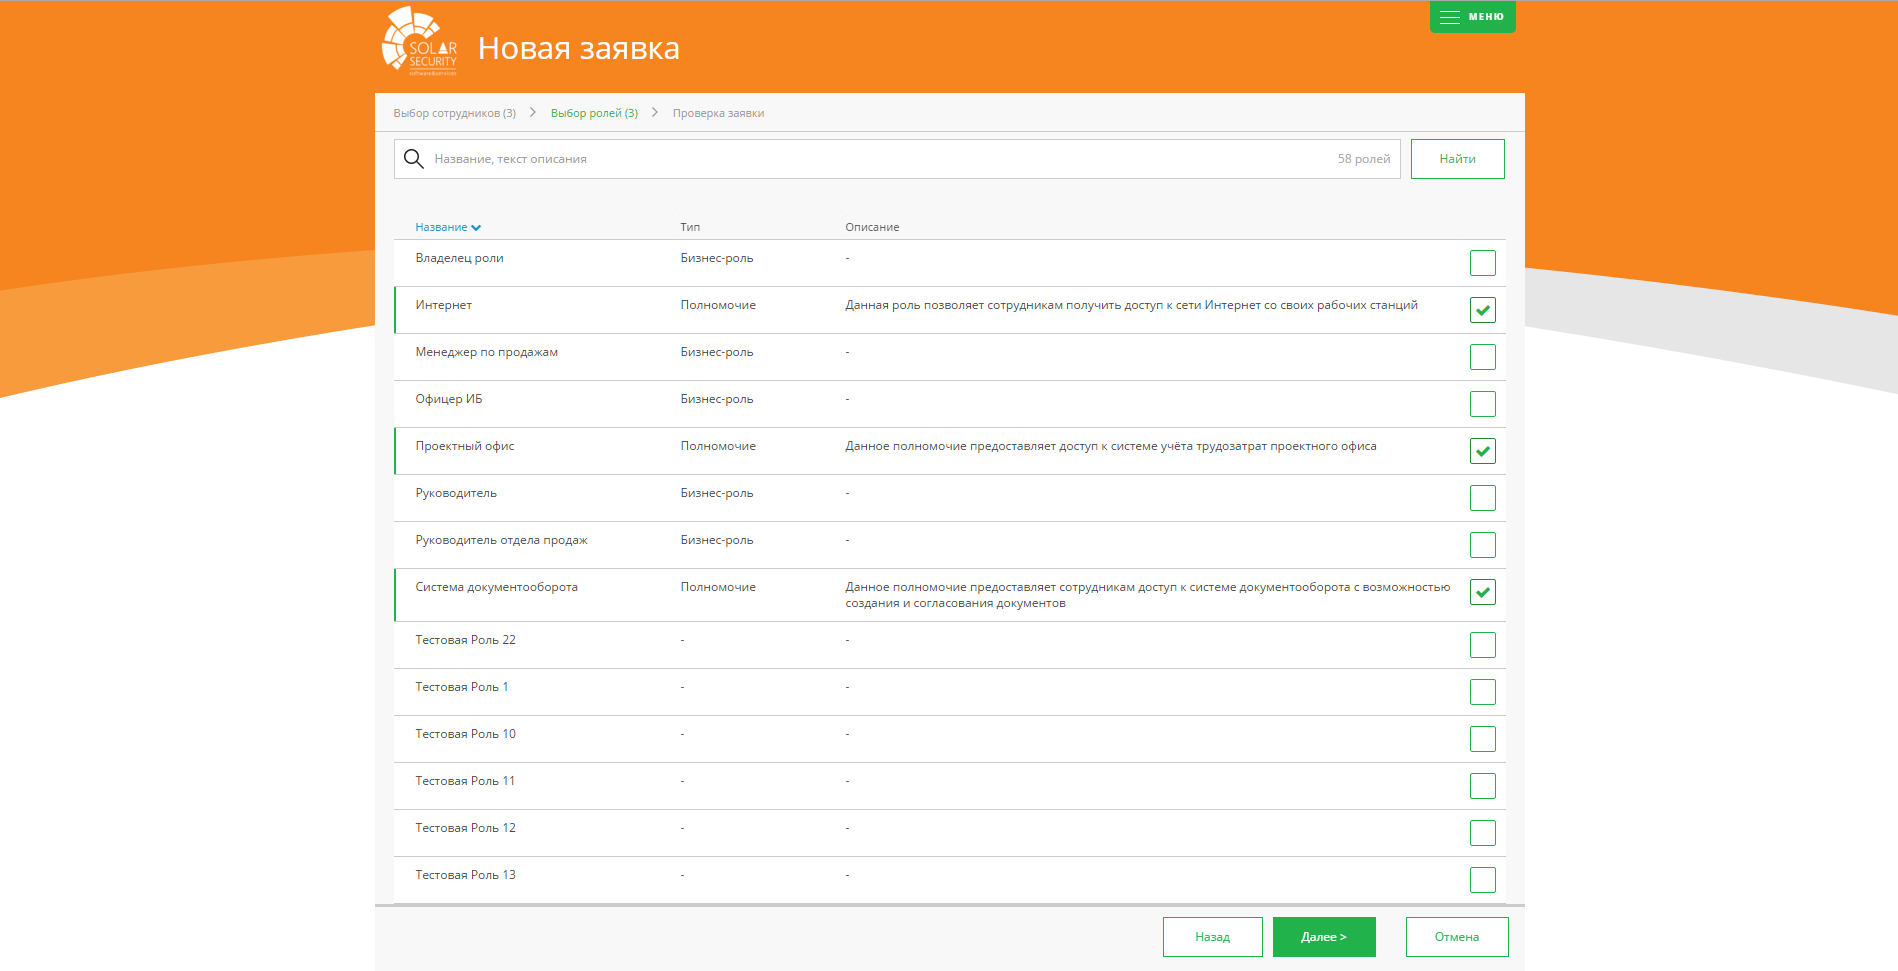
Task: Enable the Руководитель отдела продаж checkbox
Action: point(1482,545)
